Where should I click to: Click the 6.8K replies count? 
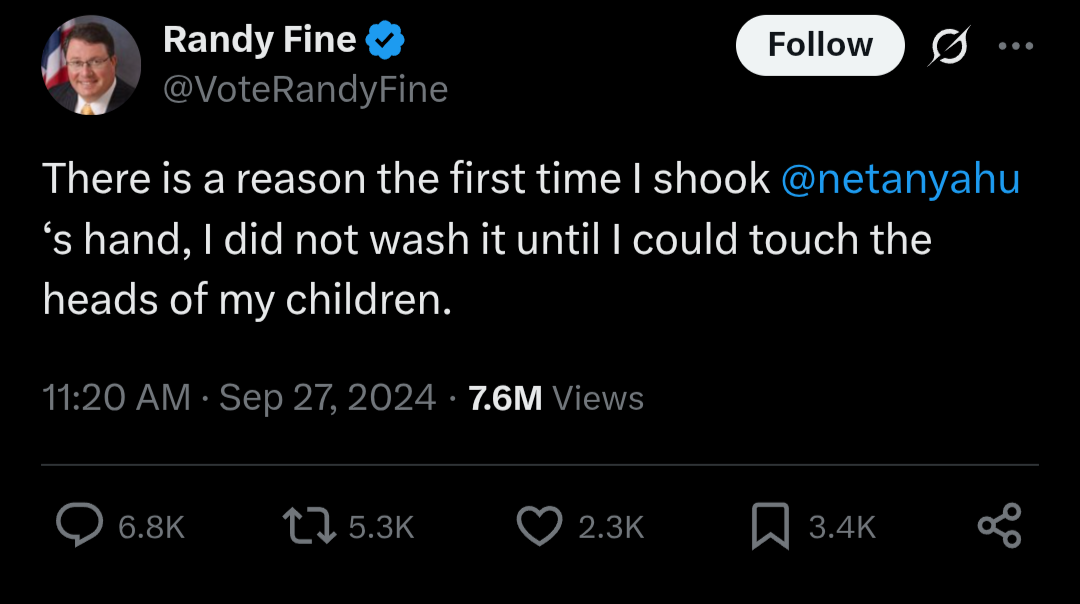152,528
